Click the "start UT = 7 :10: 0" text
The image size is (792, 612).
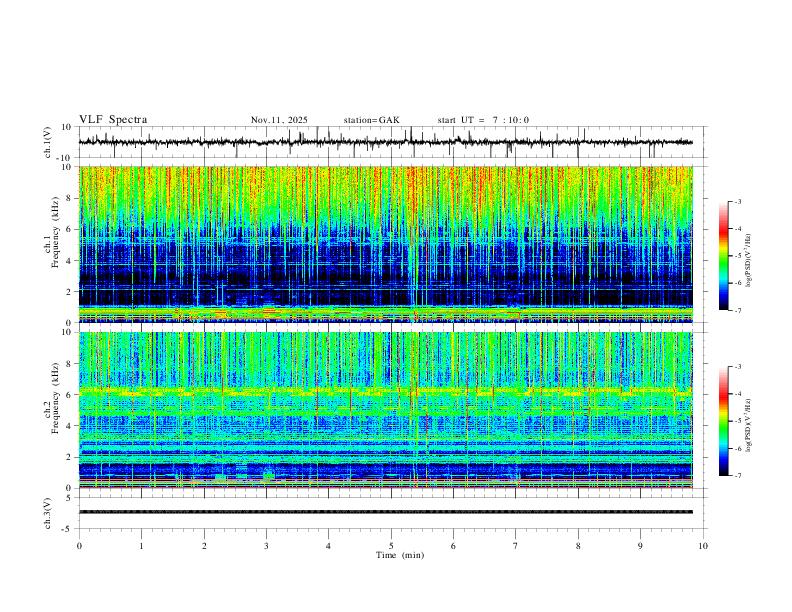tap(483, 120)
